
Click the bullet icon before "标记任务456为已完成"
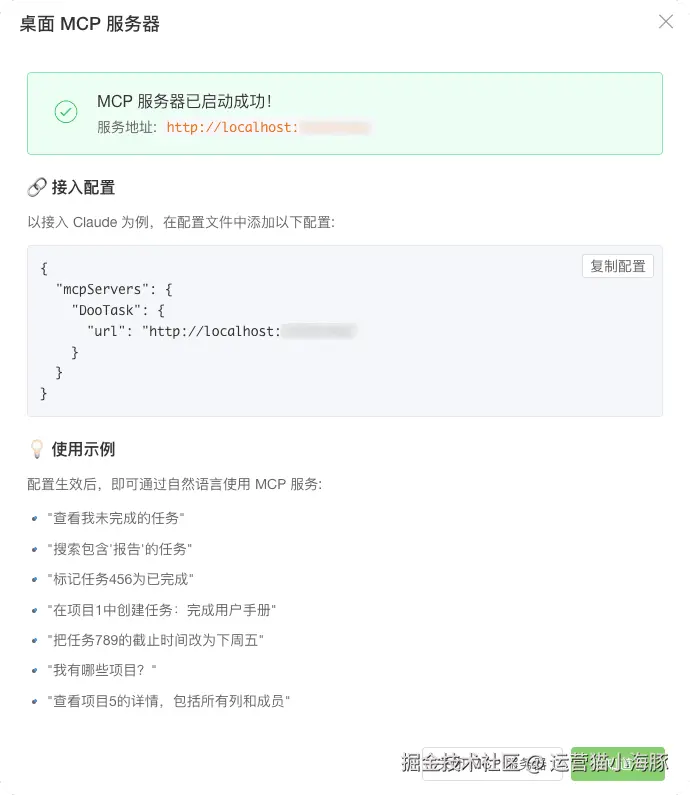[x=36, y=579]
